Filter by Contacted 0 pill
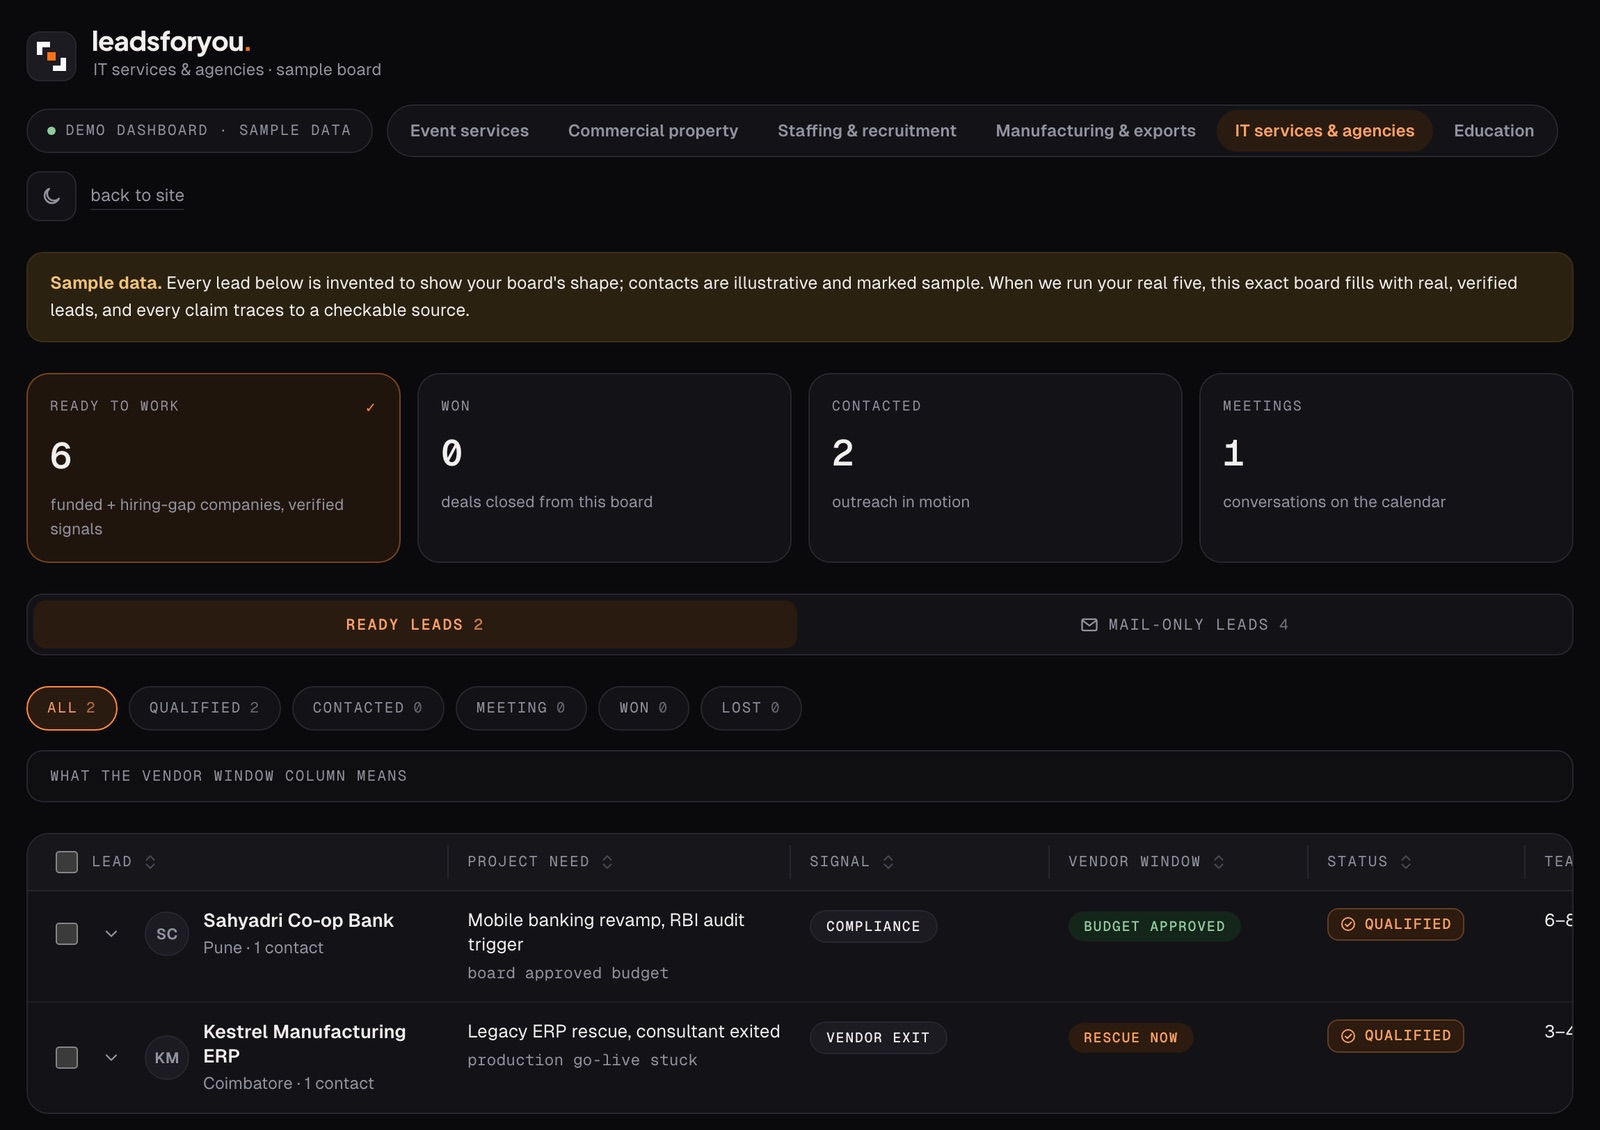The image size is (1600, 1130). click(x=368, y=708)
